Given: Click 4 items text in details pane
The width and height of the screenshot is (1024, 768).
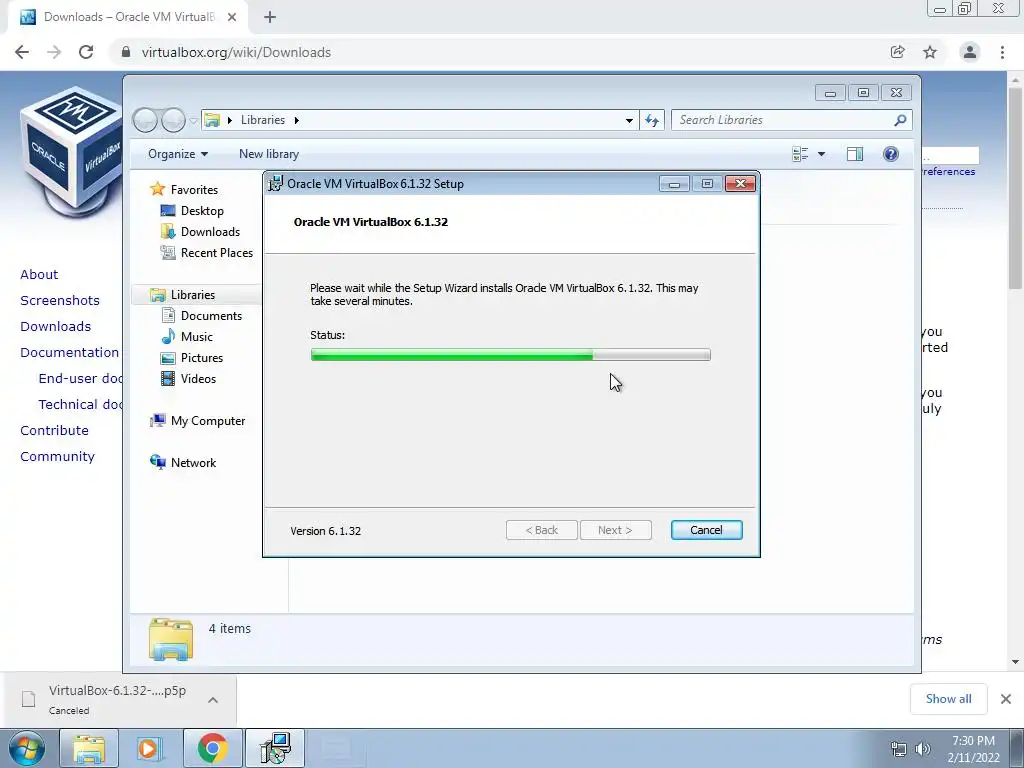Looking at the screenshot, I should (x=229, y=628).
